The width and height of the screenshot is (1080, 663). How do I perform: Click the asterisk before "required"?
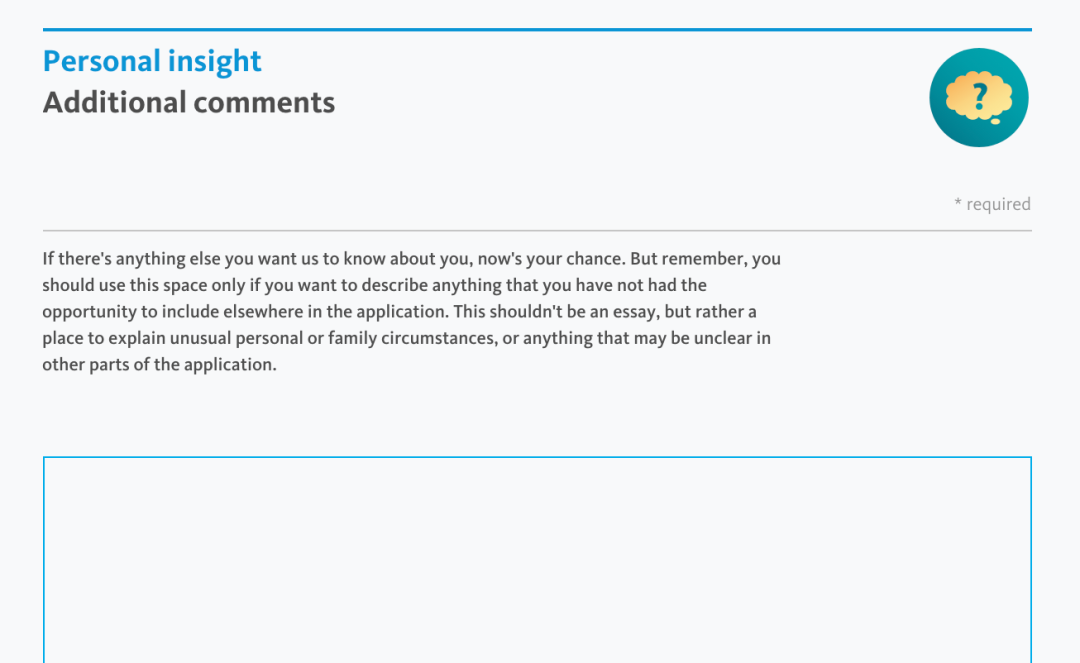pos(958,204)
